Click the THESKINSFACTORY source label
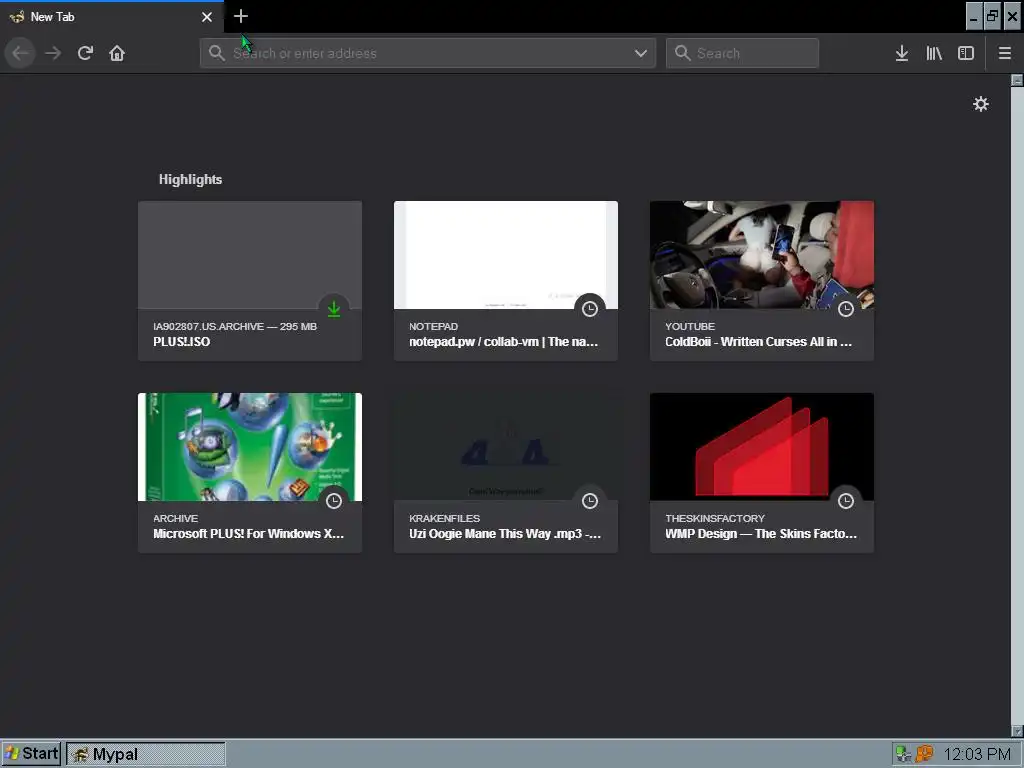Image resolution: width=1024 pixels, height=768 pixels. point(714,519)
